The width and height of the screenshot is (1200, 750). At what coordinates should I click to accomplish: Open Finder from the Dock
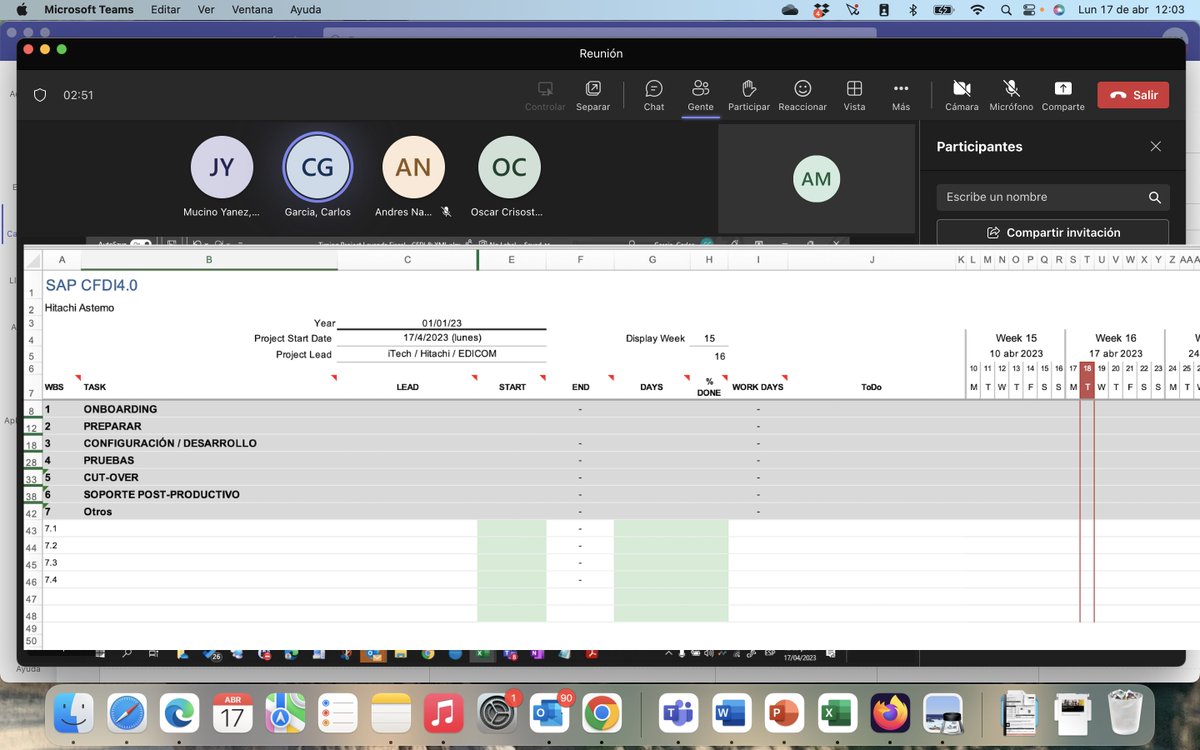[73, 714]
